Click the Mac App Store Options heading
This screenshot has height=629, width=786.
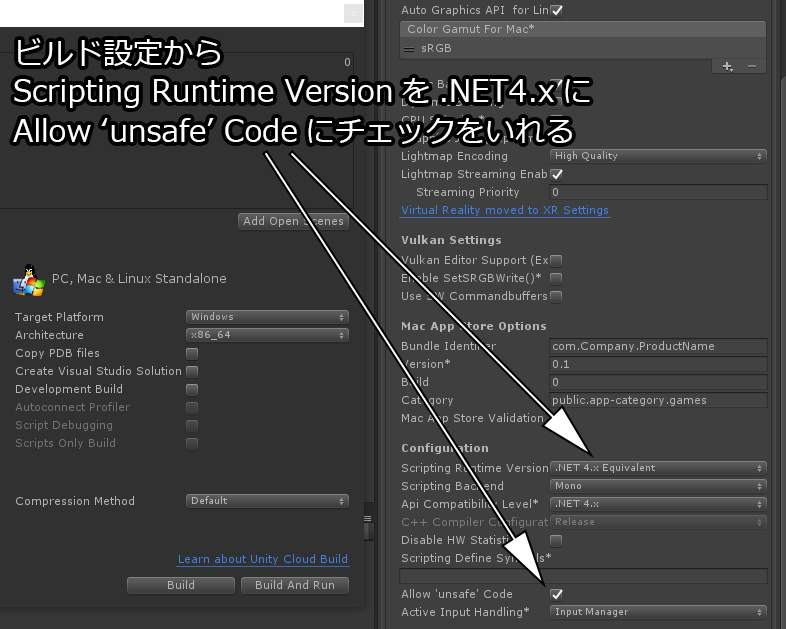pyautogui.click(x=474, y=326)
